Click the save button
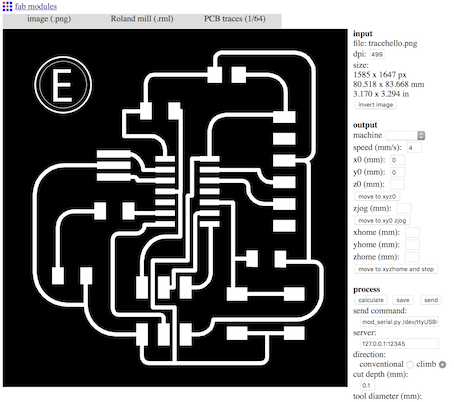 (x=403, y=300)
